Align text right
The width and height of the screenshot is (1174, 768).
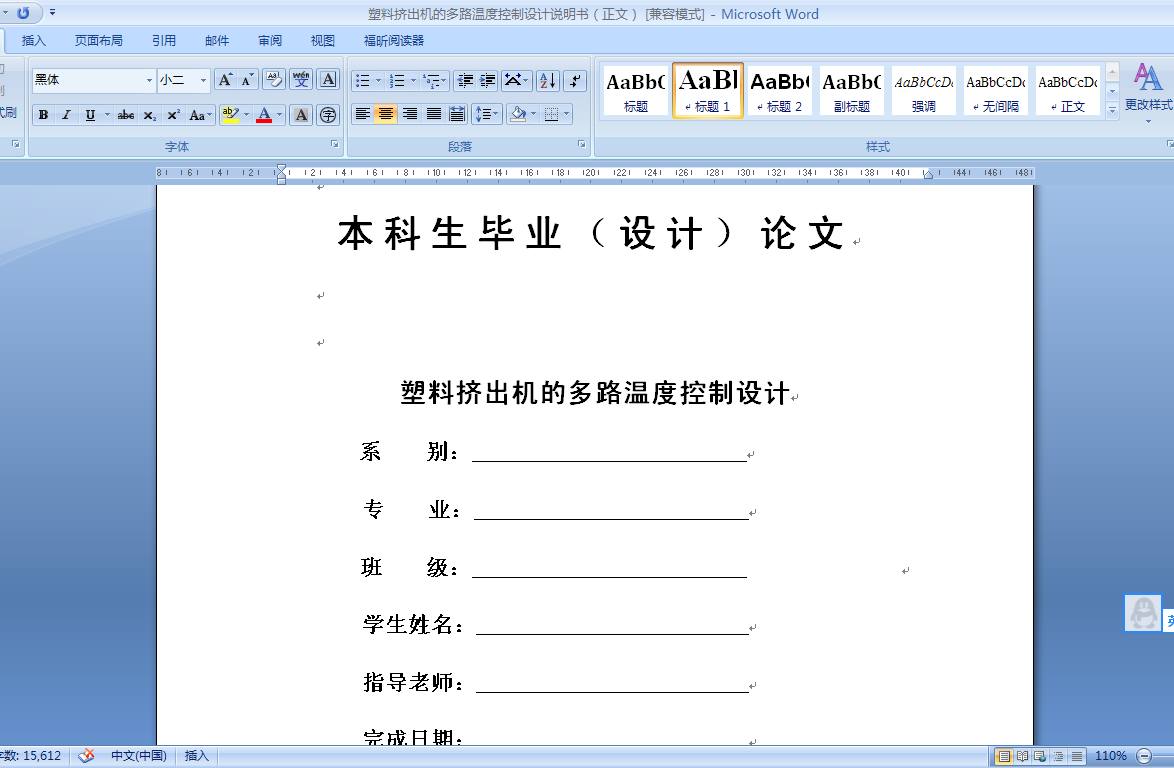[x=410, y=114]
